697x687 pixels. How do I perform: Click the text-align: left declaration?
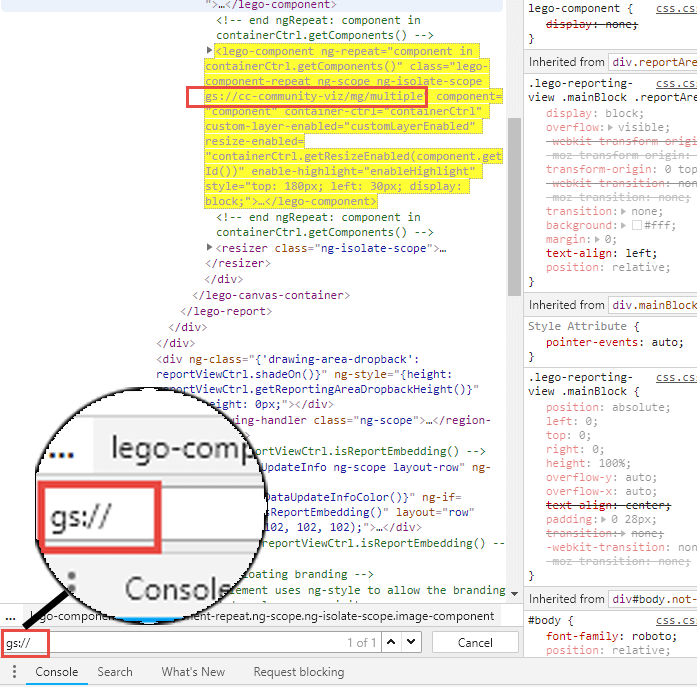click(601, 253)
